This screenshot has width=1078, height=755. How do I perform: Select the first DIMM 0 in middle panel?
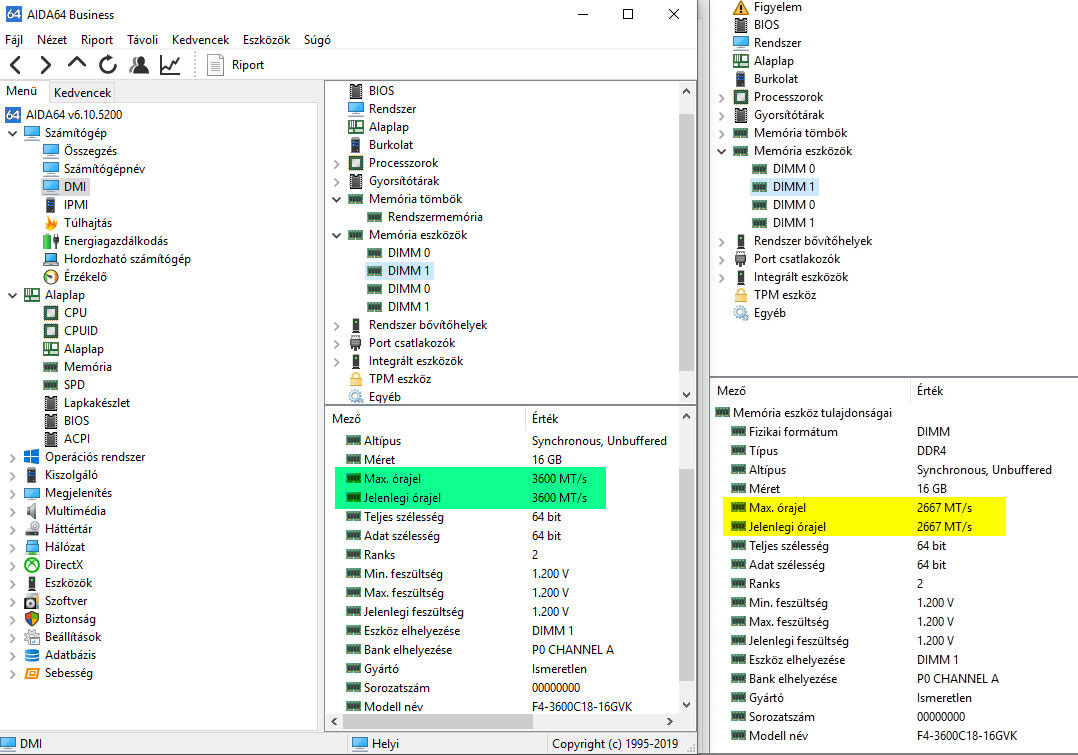408,252
